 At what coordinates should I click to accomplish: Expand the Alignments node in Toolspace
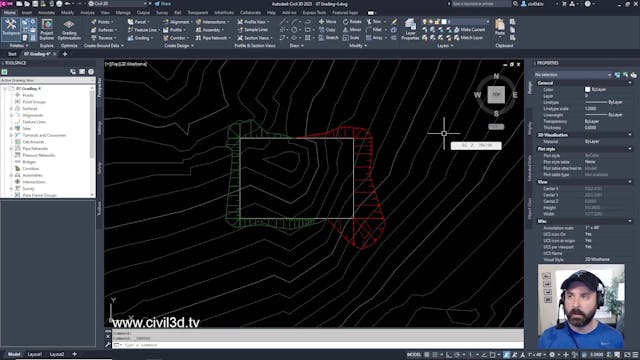[11, 115]
